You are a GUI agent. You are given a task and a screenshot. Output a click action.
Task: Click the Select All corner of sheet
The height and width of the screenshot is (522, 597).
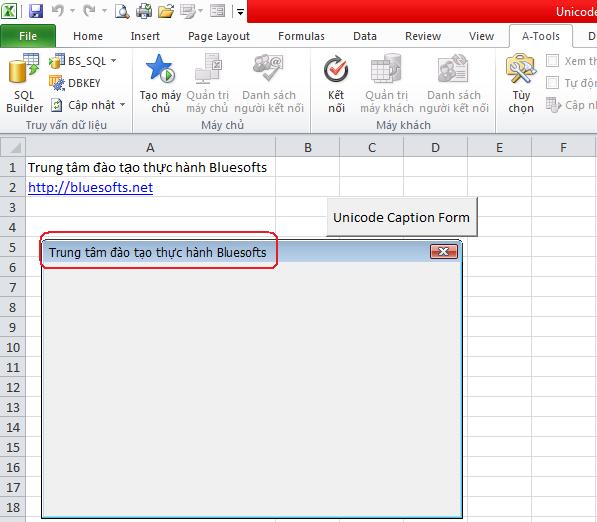13,147
